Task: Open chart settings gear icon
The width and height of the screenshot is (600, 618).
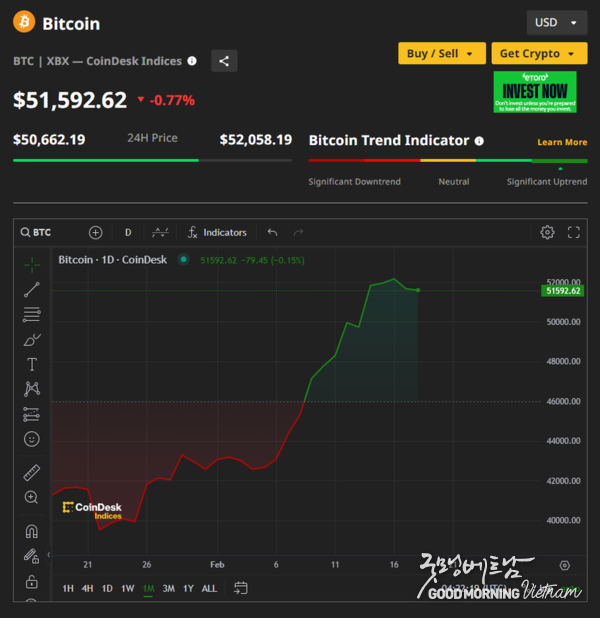Action: tap(547, 232)
